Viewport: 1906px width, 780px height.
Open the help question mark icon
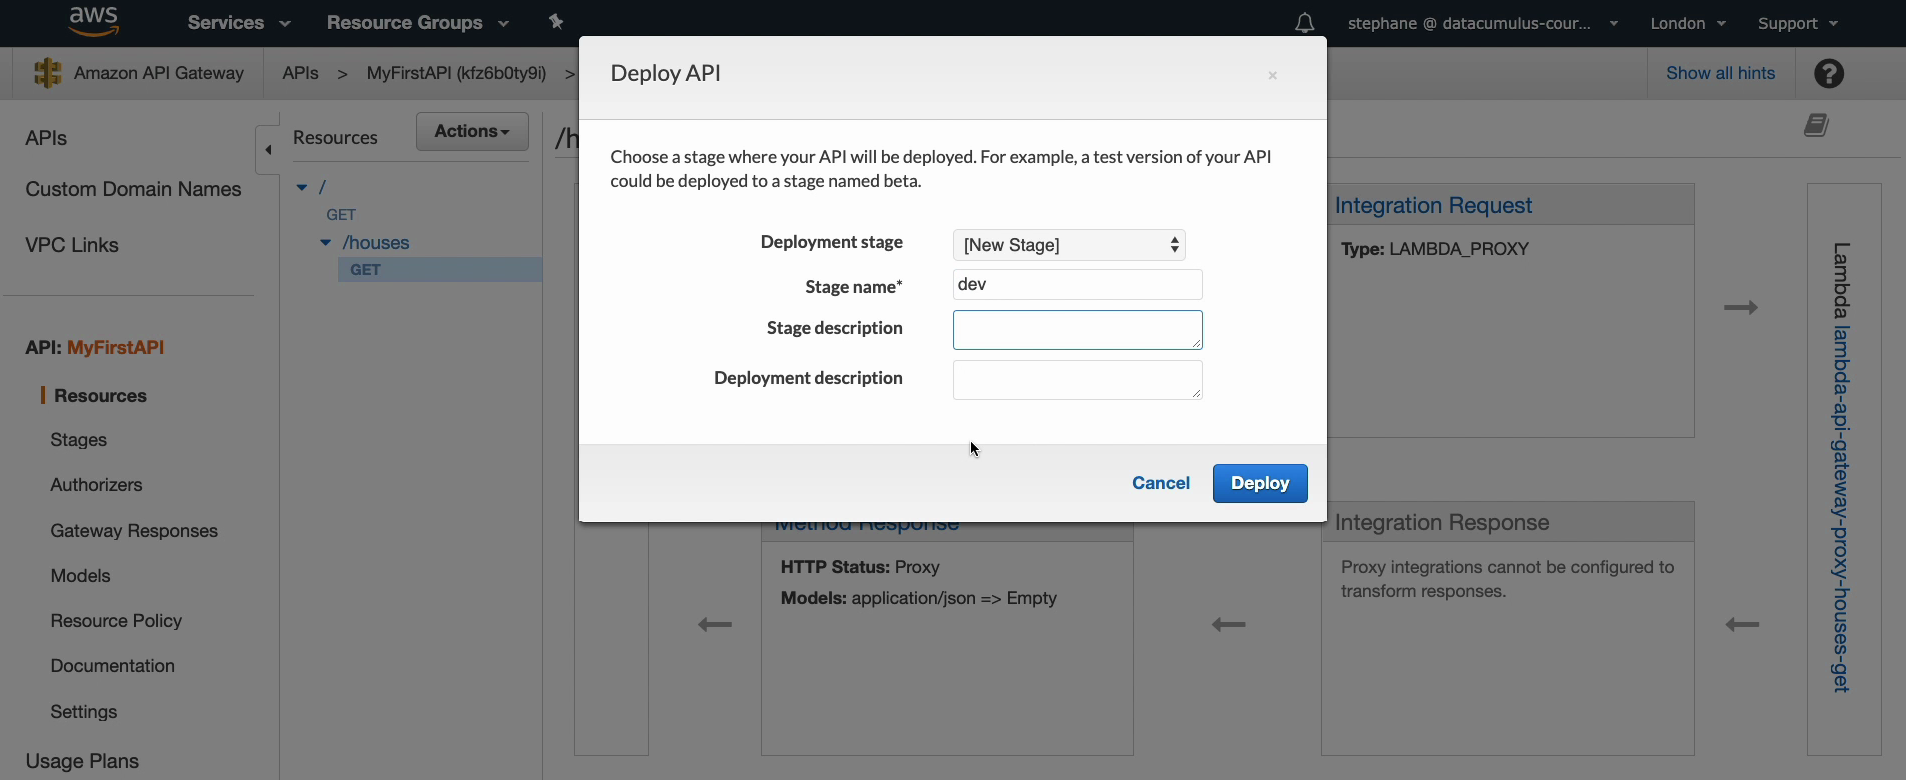click(1829, 73)
